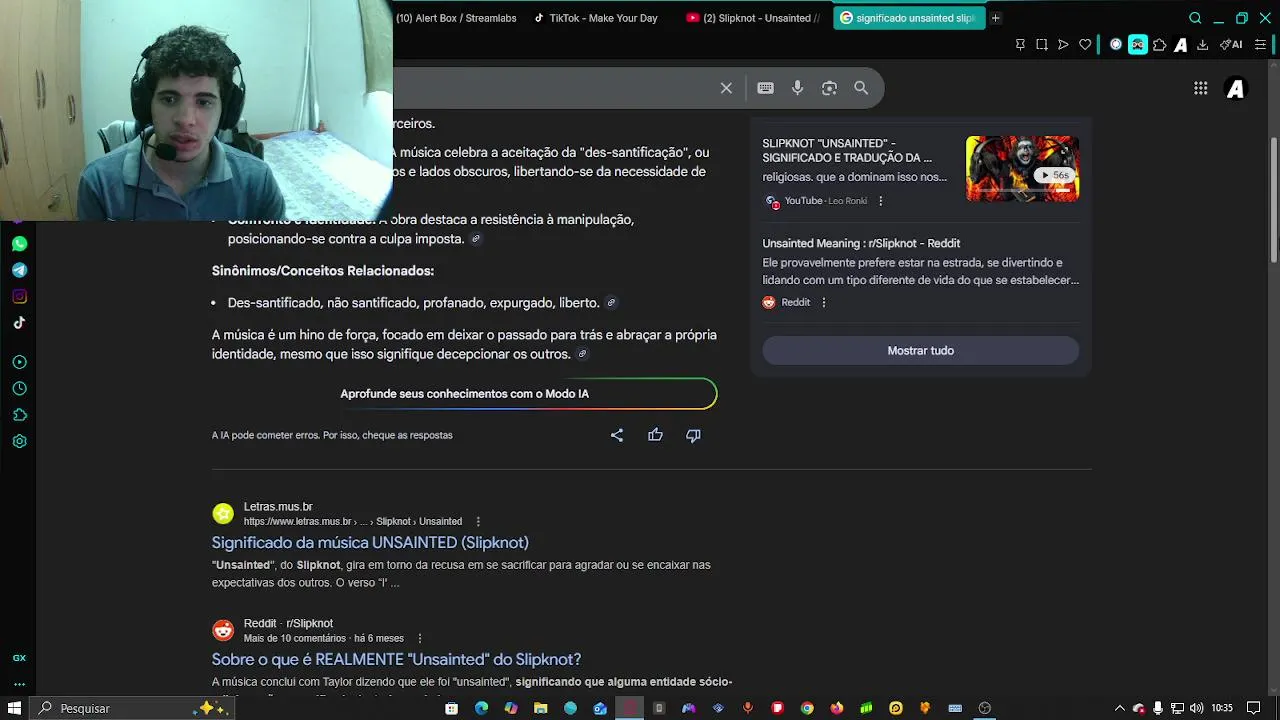Open the Downloads icon in the toolbar
Screen dimensions: 1280x720
1202,45
